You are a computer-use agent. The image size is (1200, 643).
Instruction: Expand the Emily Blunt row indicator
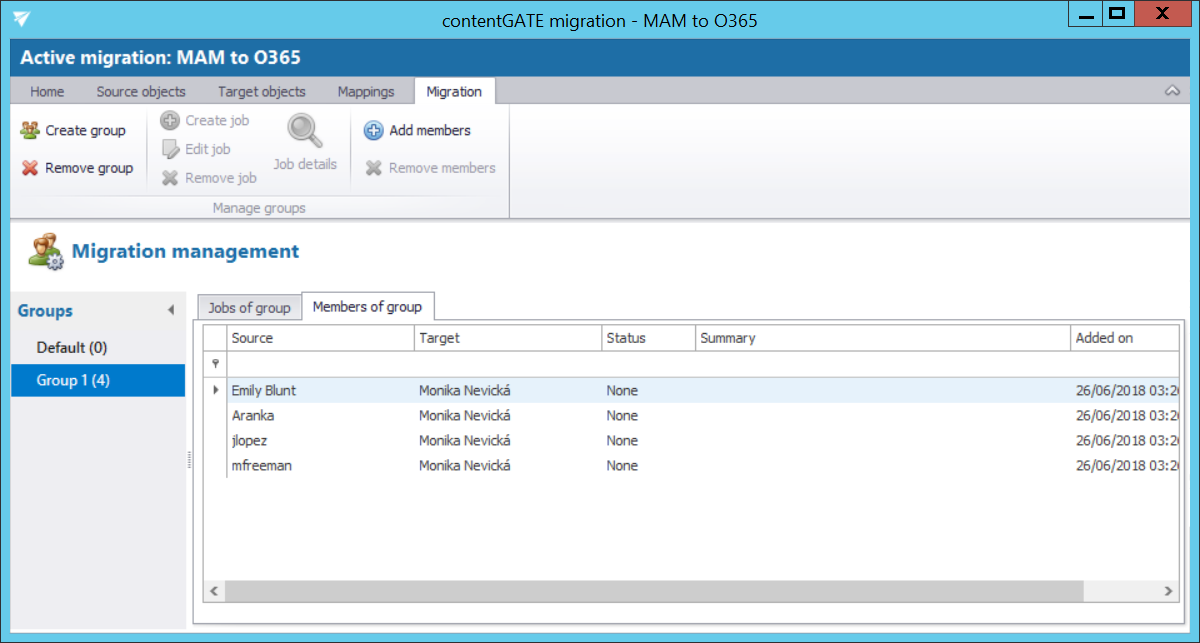click(216, 390)
